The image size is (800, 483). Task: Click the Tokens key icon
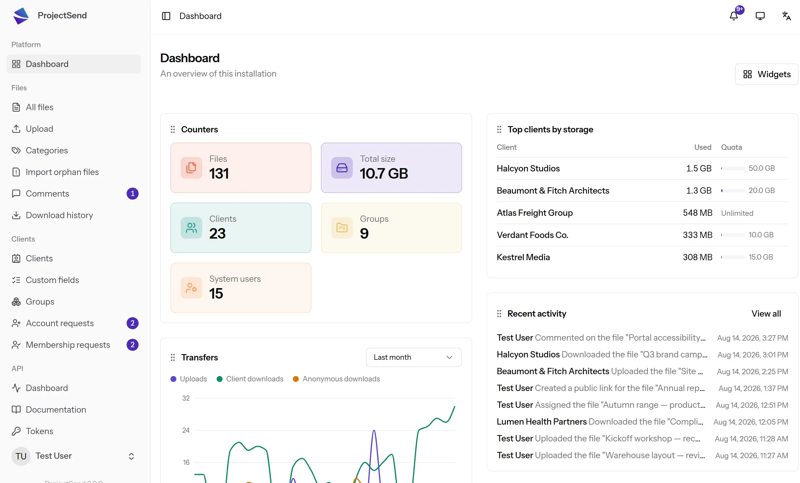16,431
